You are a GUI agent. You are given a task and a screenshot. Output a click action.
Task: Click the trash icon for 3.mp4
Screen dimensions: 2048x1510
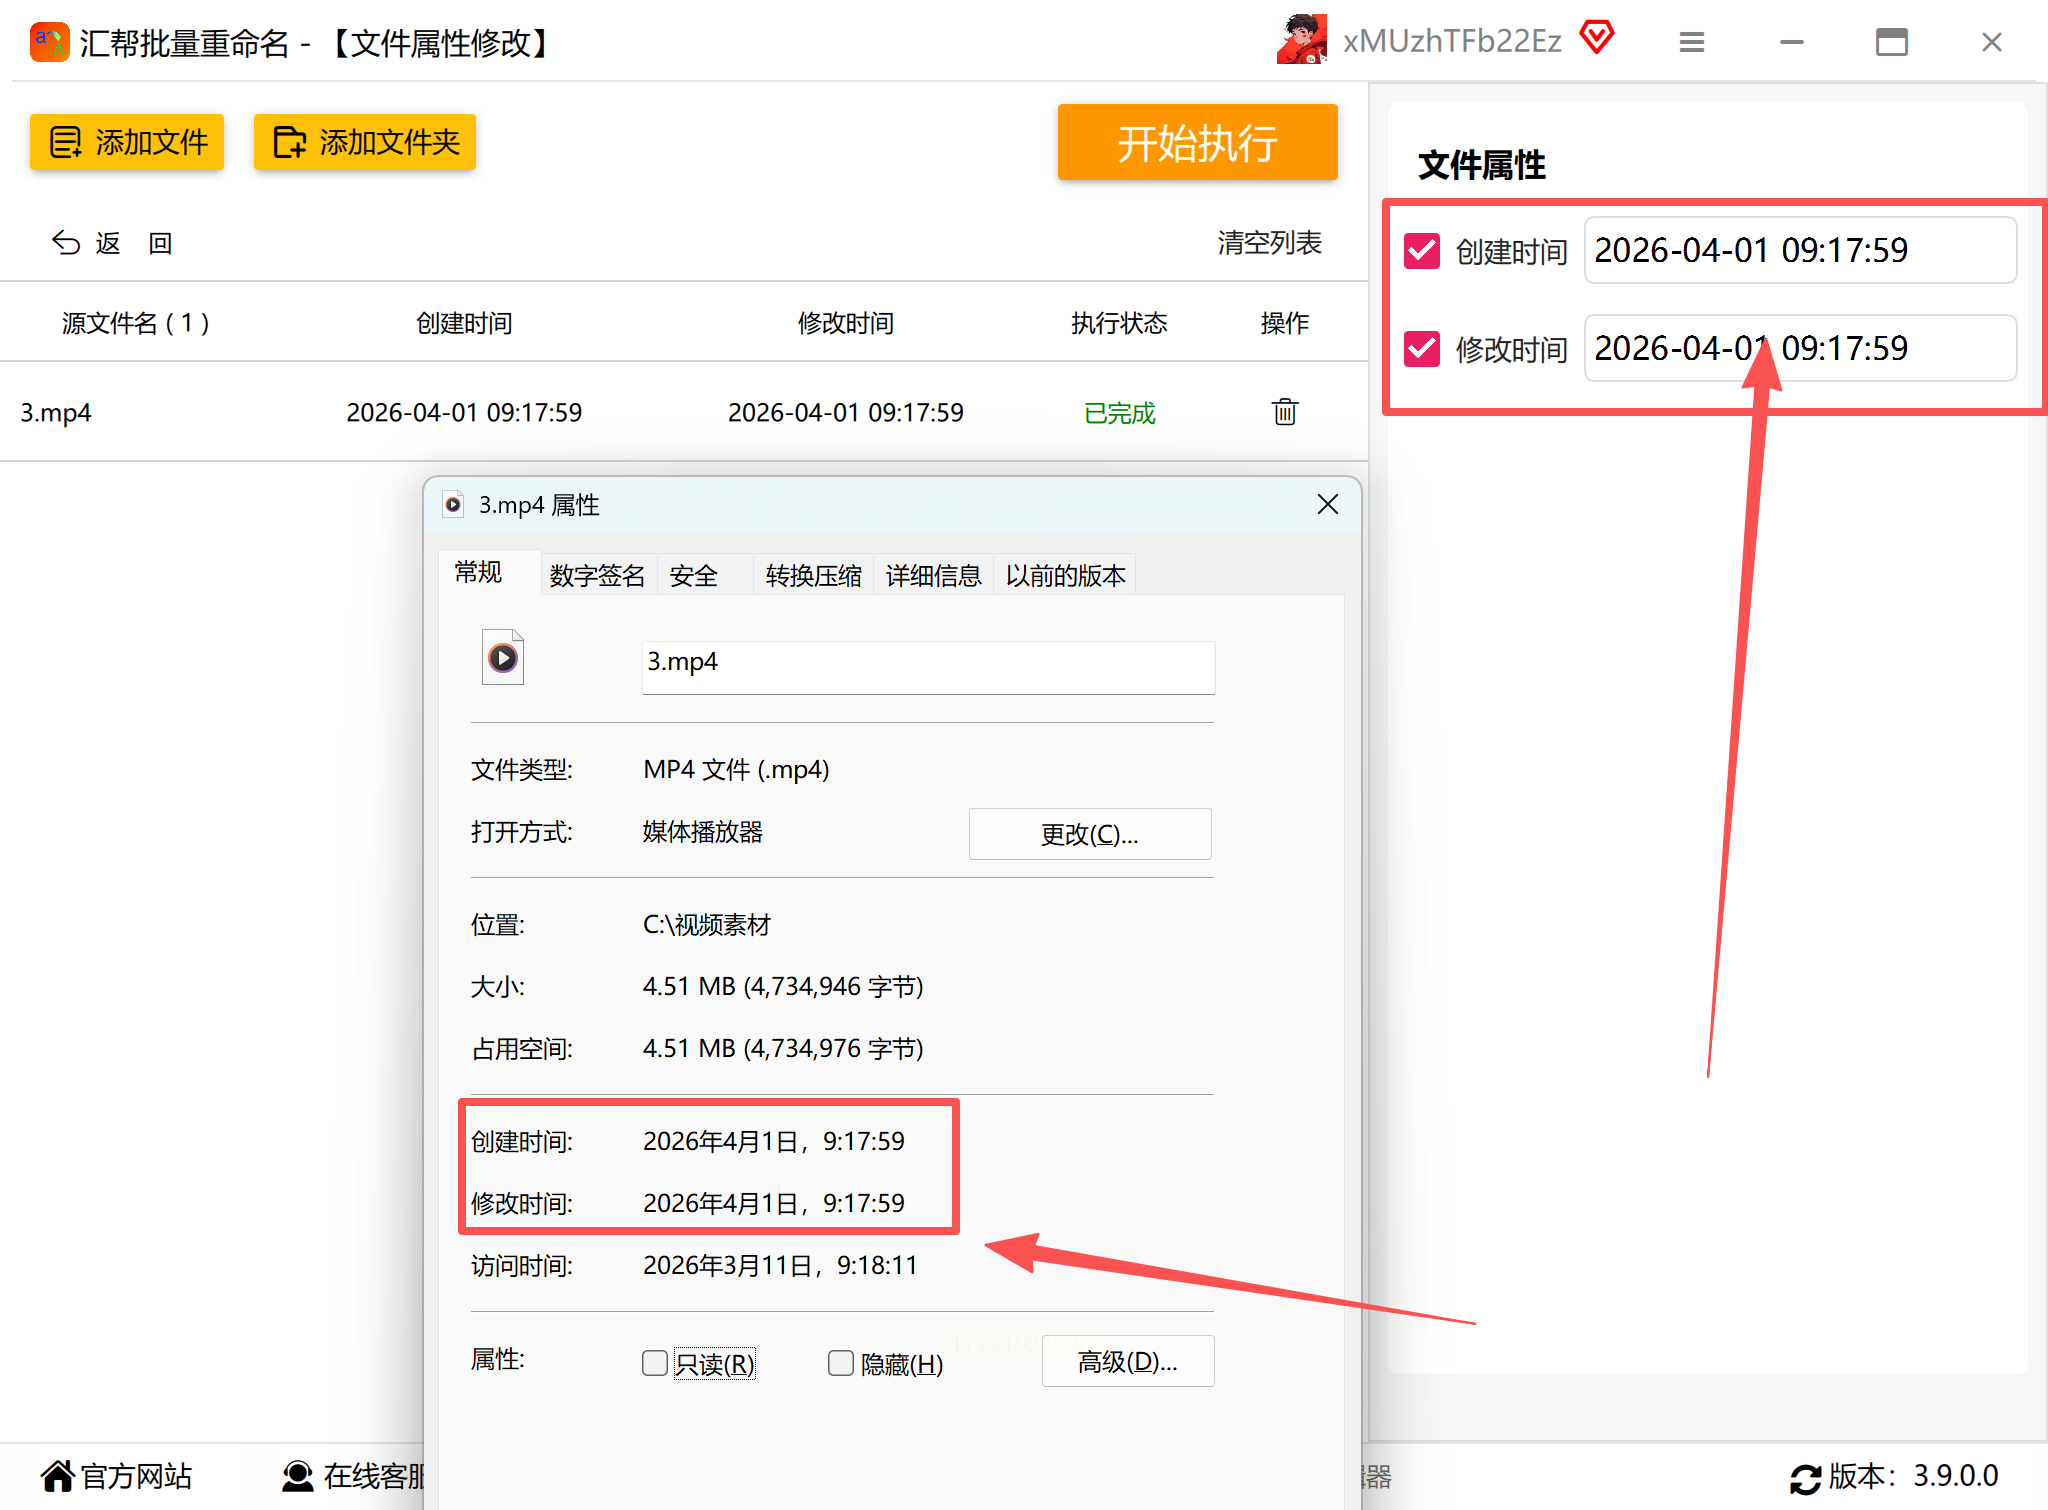[1284, 412]
